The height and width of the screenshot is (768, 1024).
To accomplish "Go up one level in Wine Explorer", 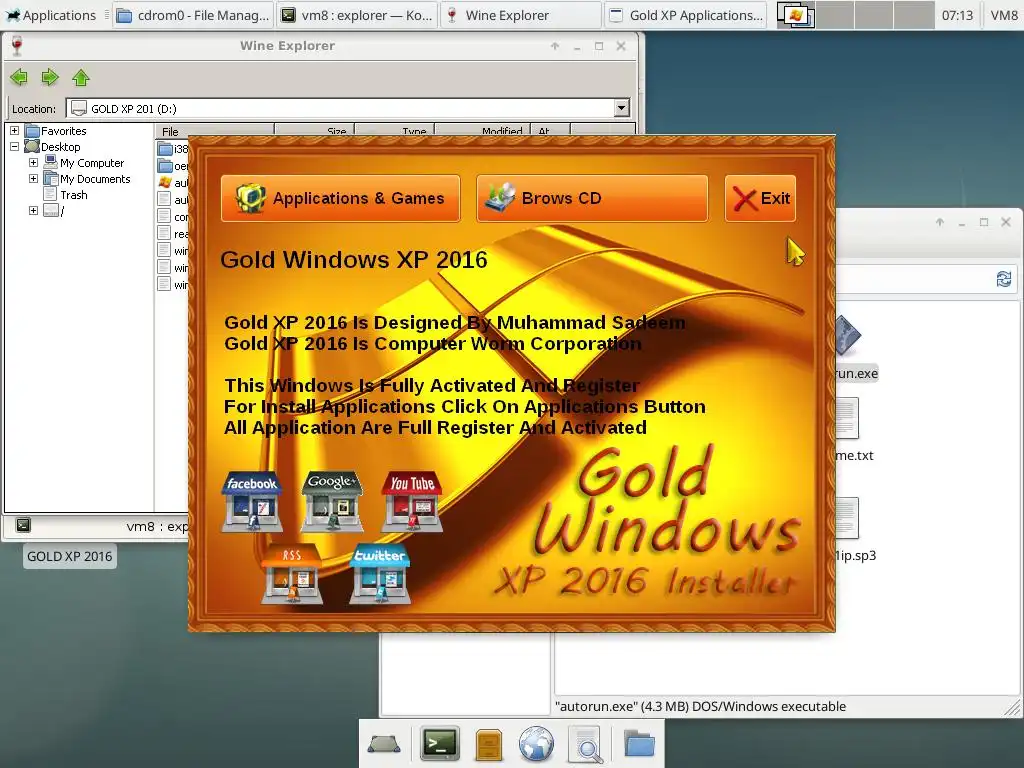I will pos(81,78).
